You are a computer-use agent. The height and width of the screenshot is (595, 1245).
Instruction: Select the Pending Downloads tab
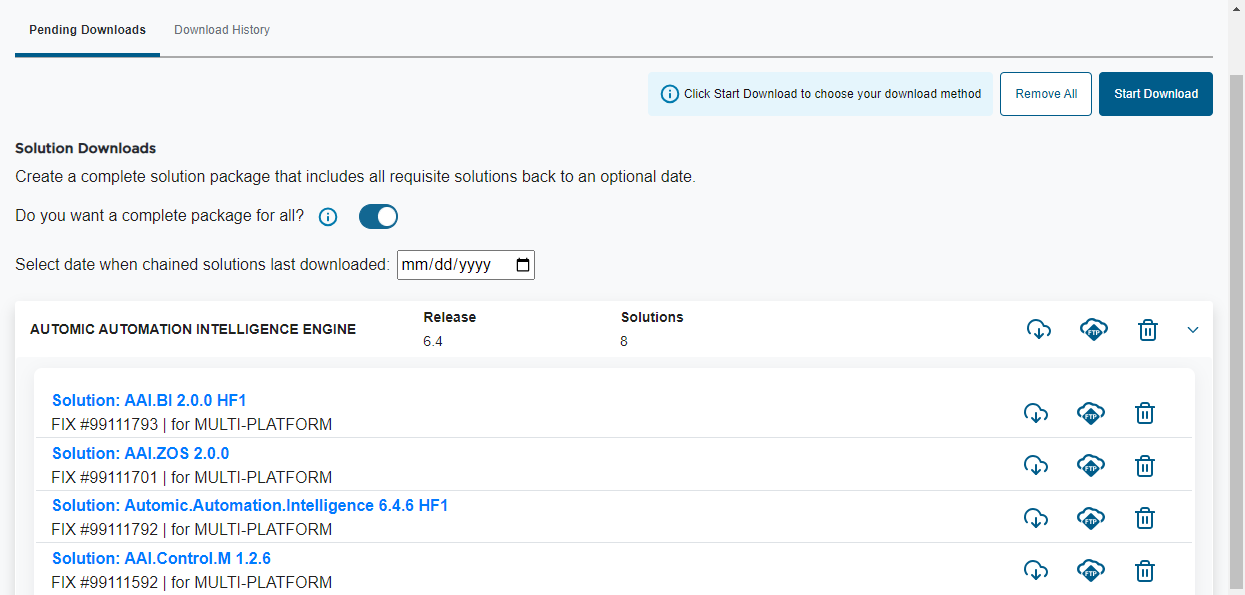tap(87, 30)
